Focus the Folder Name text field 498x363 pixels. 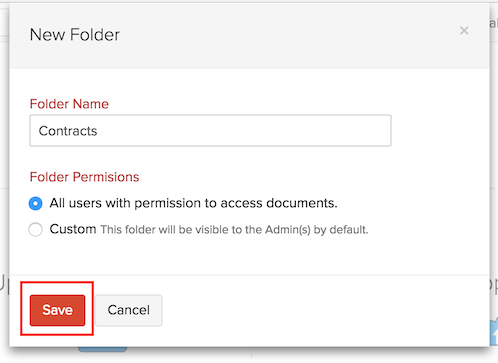point(210,131)
